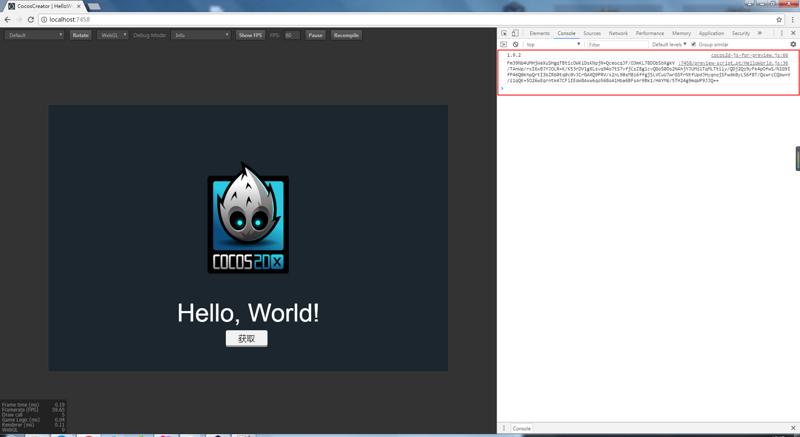Screen dimensions: 800x437
Task: Select the Console tab in bottom drawer
Action: 521,428
